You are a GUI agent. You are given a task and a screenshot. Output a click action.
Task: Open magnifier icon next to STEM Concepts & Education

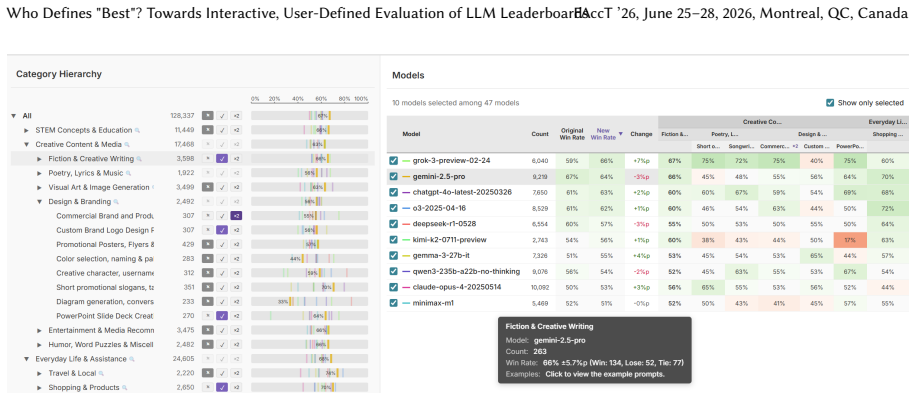point(138,130)
